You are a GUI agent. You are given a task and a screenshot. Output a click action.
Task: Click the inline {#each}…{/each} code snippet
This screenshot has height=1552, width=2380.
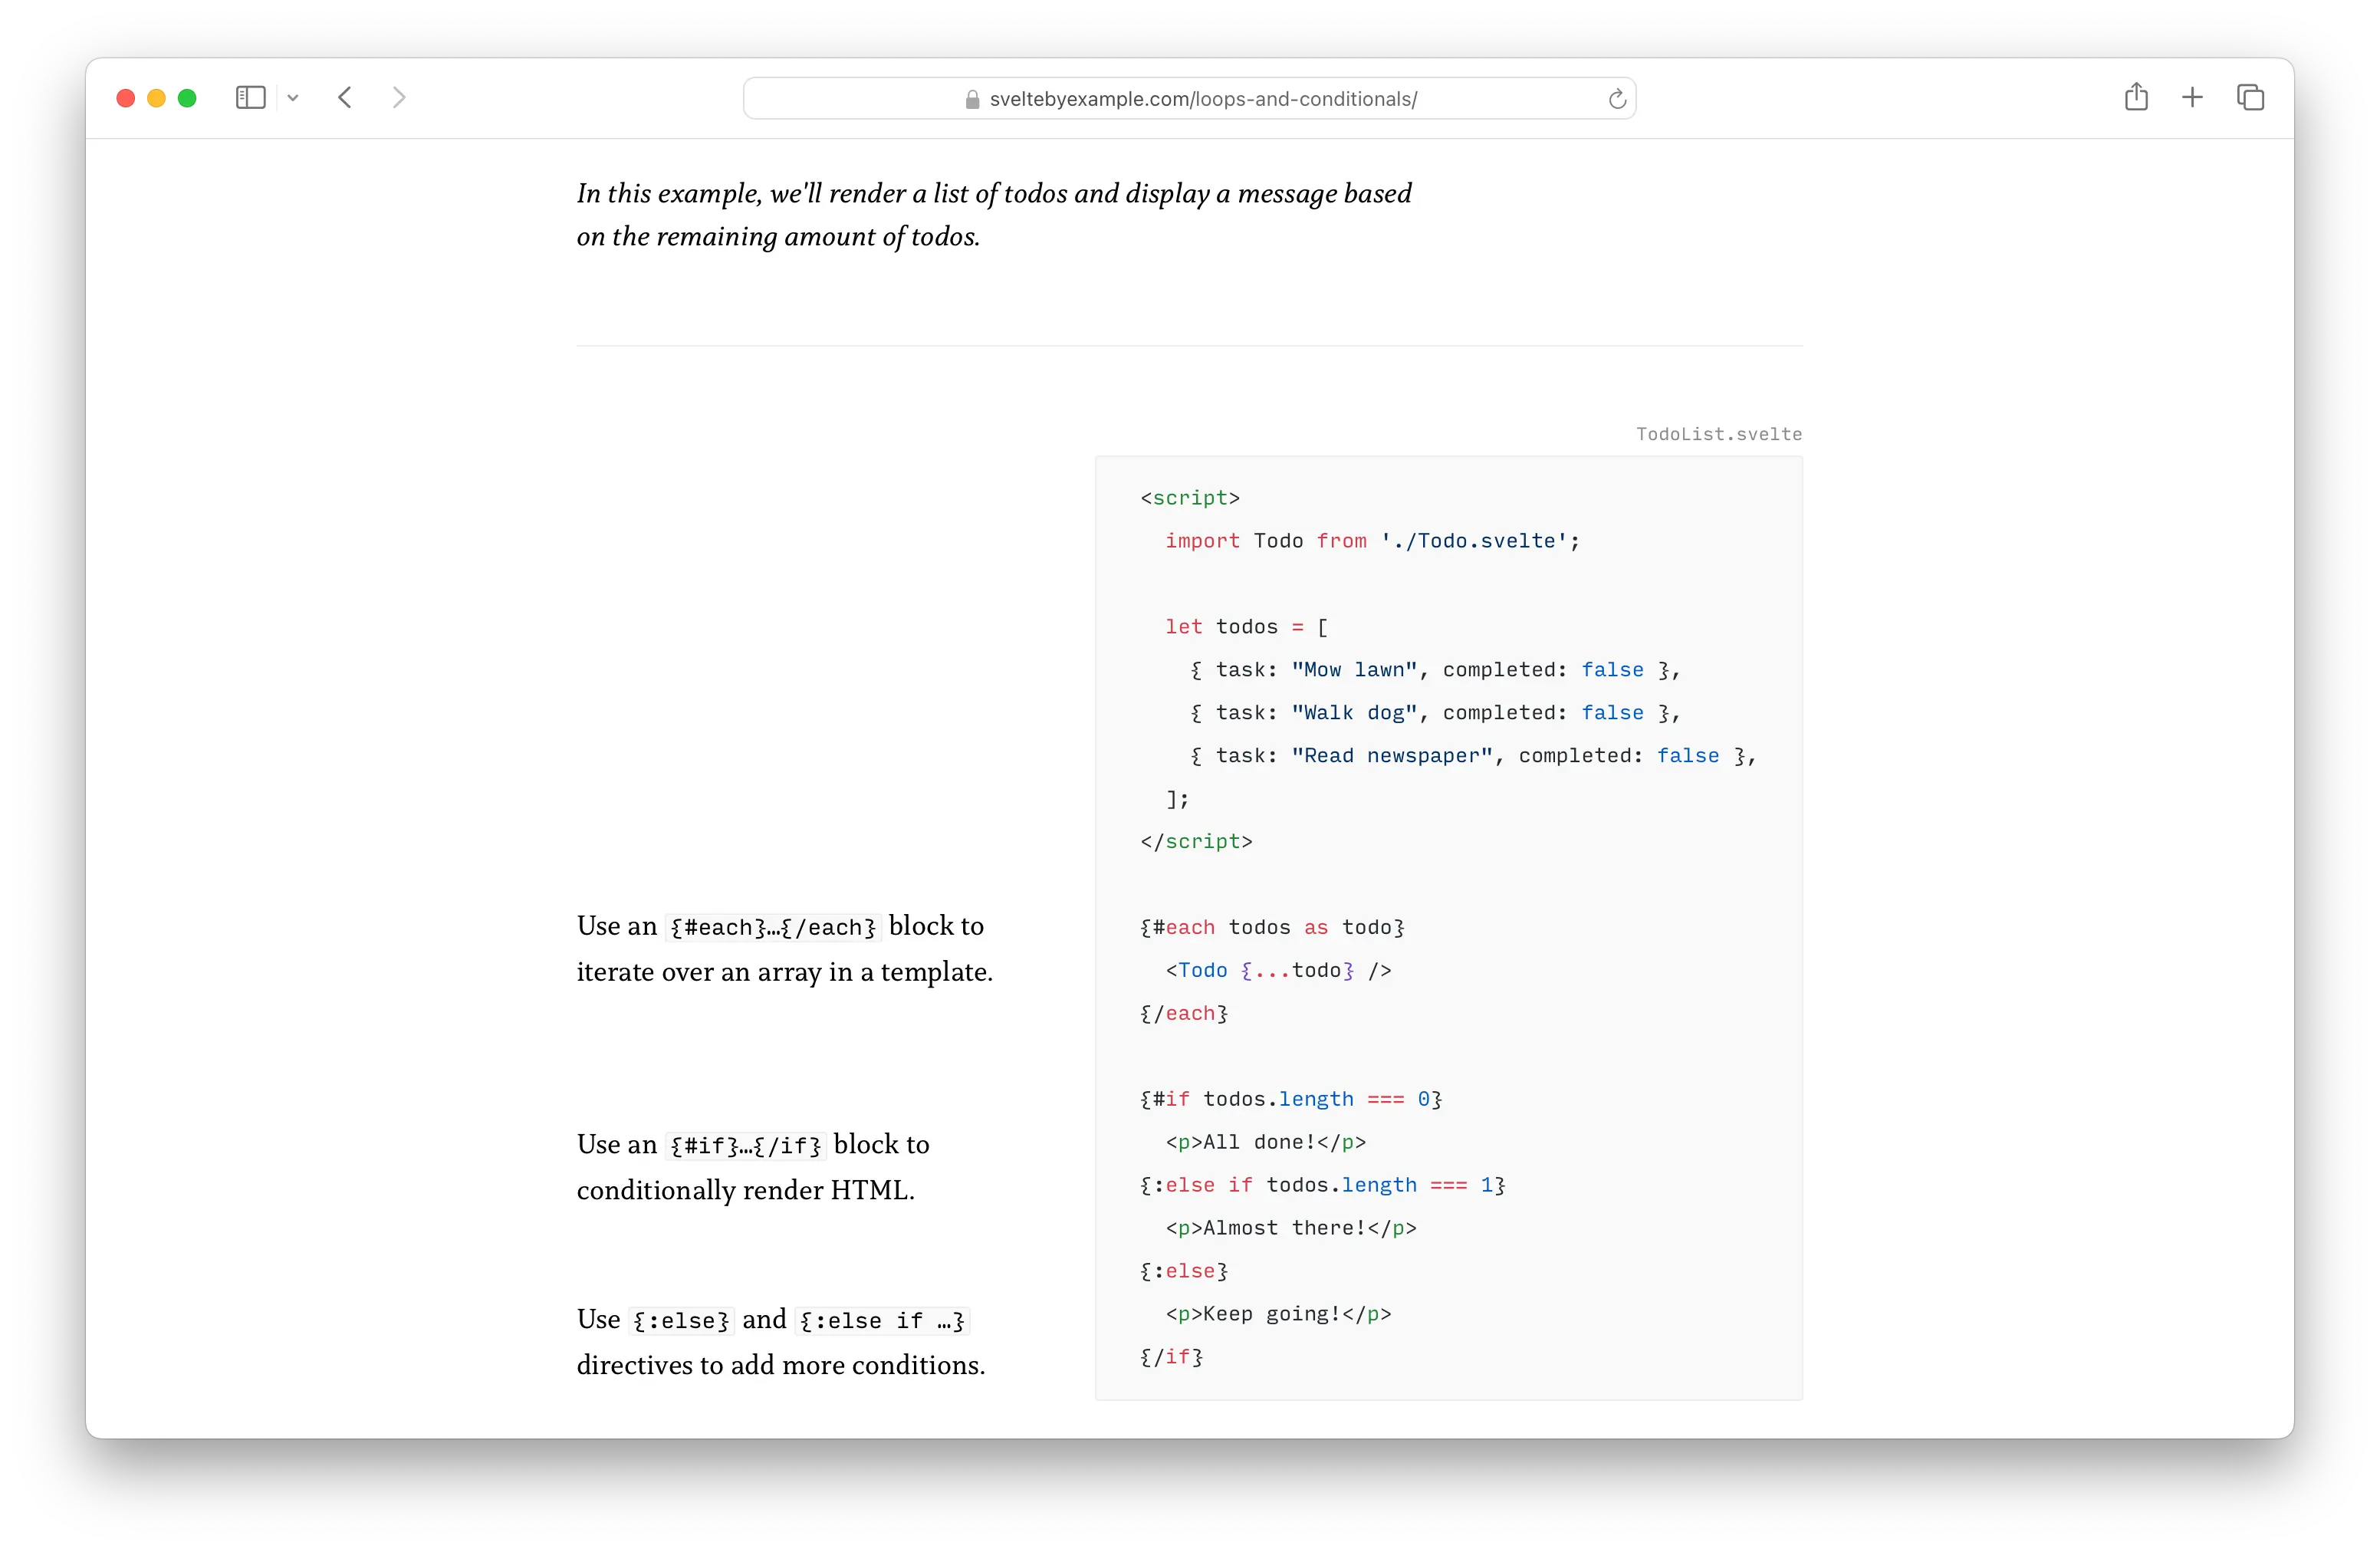(772, 927)
